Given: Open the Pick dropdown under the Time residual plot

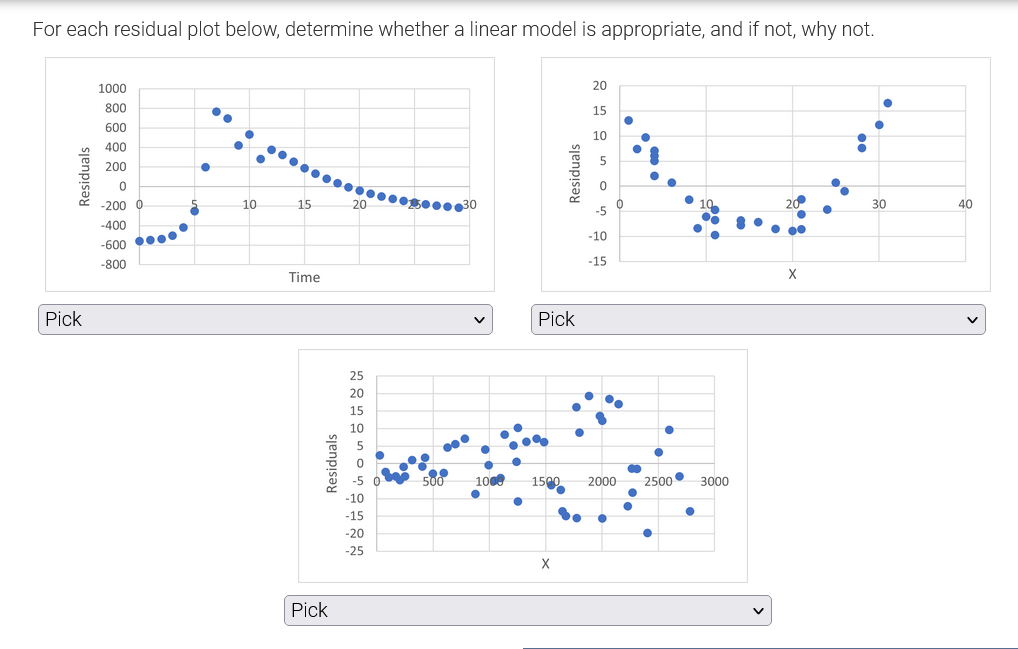Looking at the screenshot, I should pos(265,319).
